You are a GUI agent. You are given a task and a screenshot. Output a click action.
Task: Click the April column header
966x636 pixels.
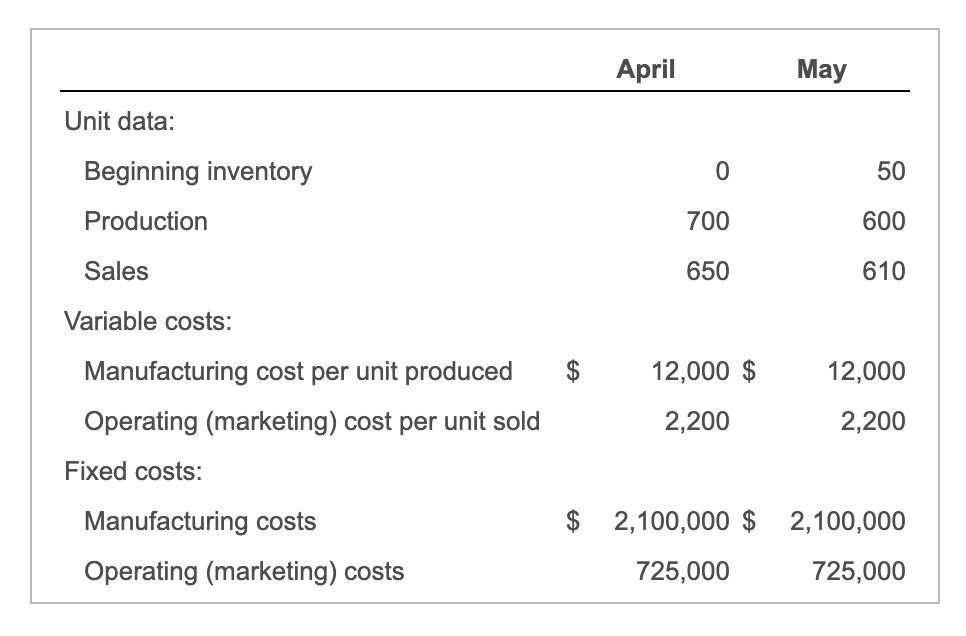[x=646, y=69]
